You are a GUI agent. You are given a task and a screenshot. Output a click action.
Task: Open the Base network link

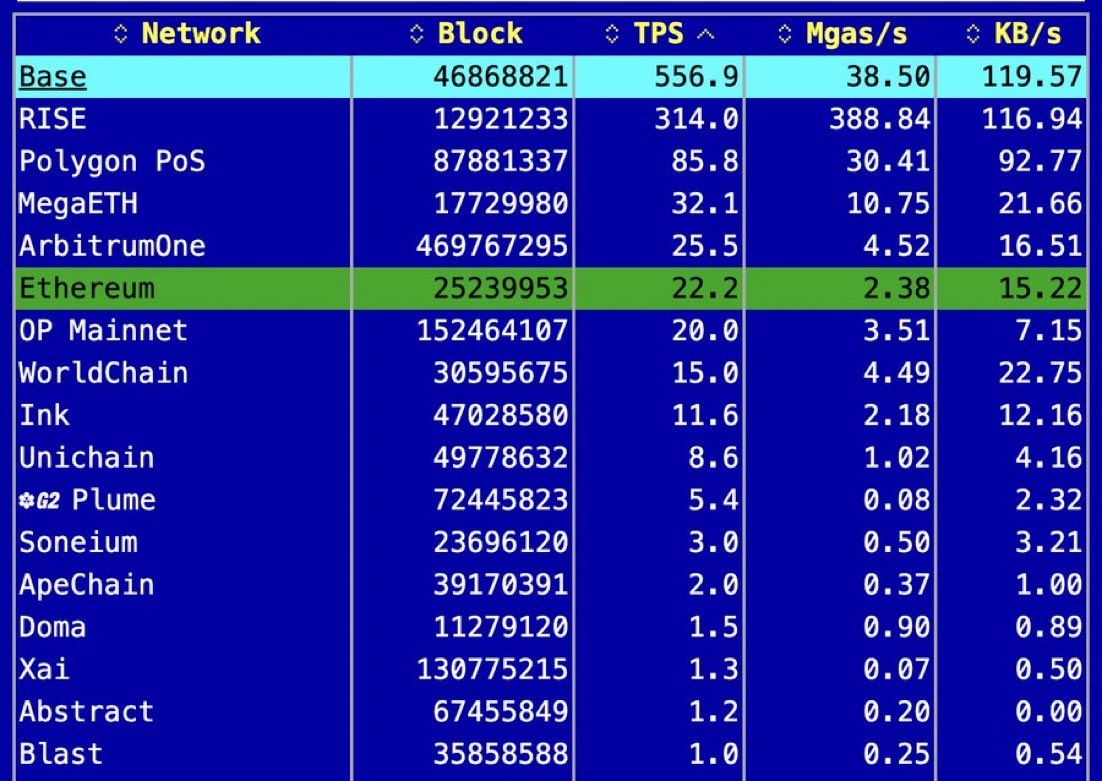53,77
